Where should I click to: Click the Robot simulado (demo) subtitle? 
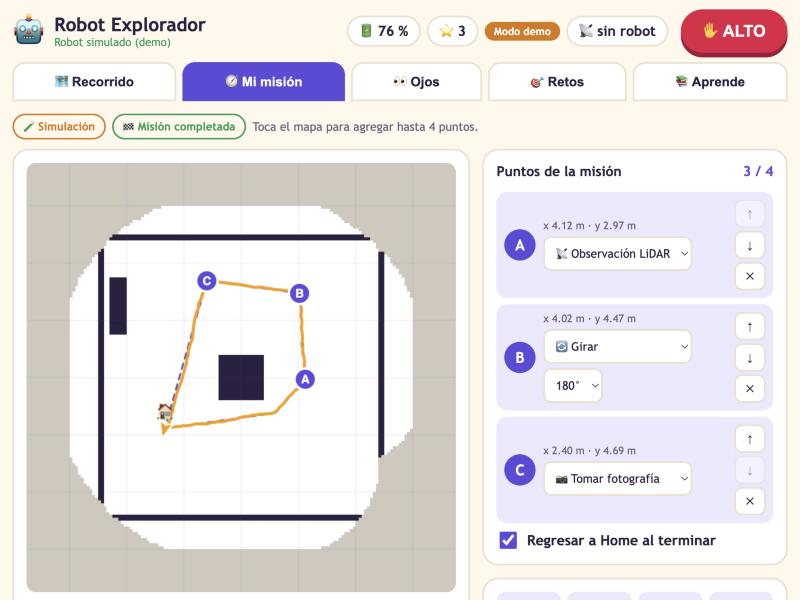click(x=113, y=42)
